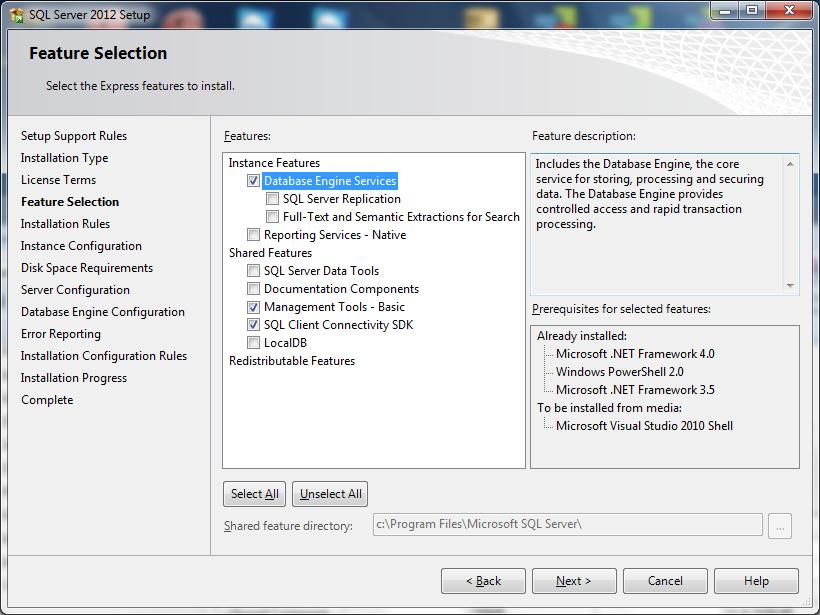Click the Installation Progress step
The height and width of the screenshot is (615, 820).
[x=74, y=378]
